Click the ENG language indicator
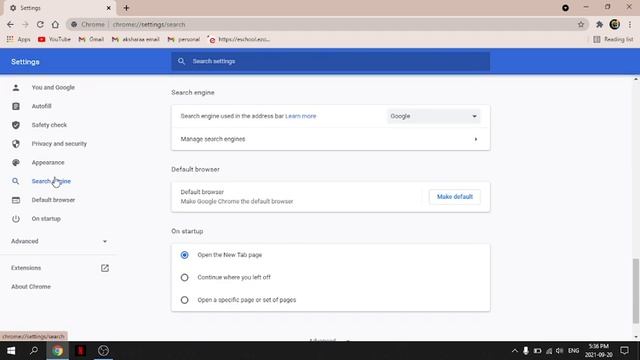The height and width of the screenshot is (360, 640). pos(573,351)
